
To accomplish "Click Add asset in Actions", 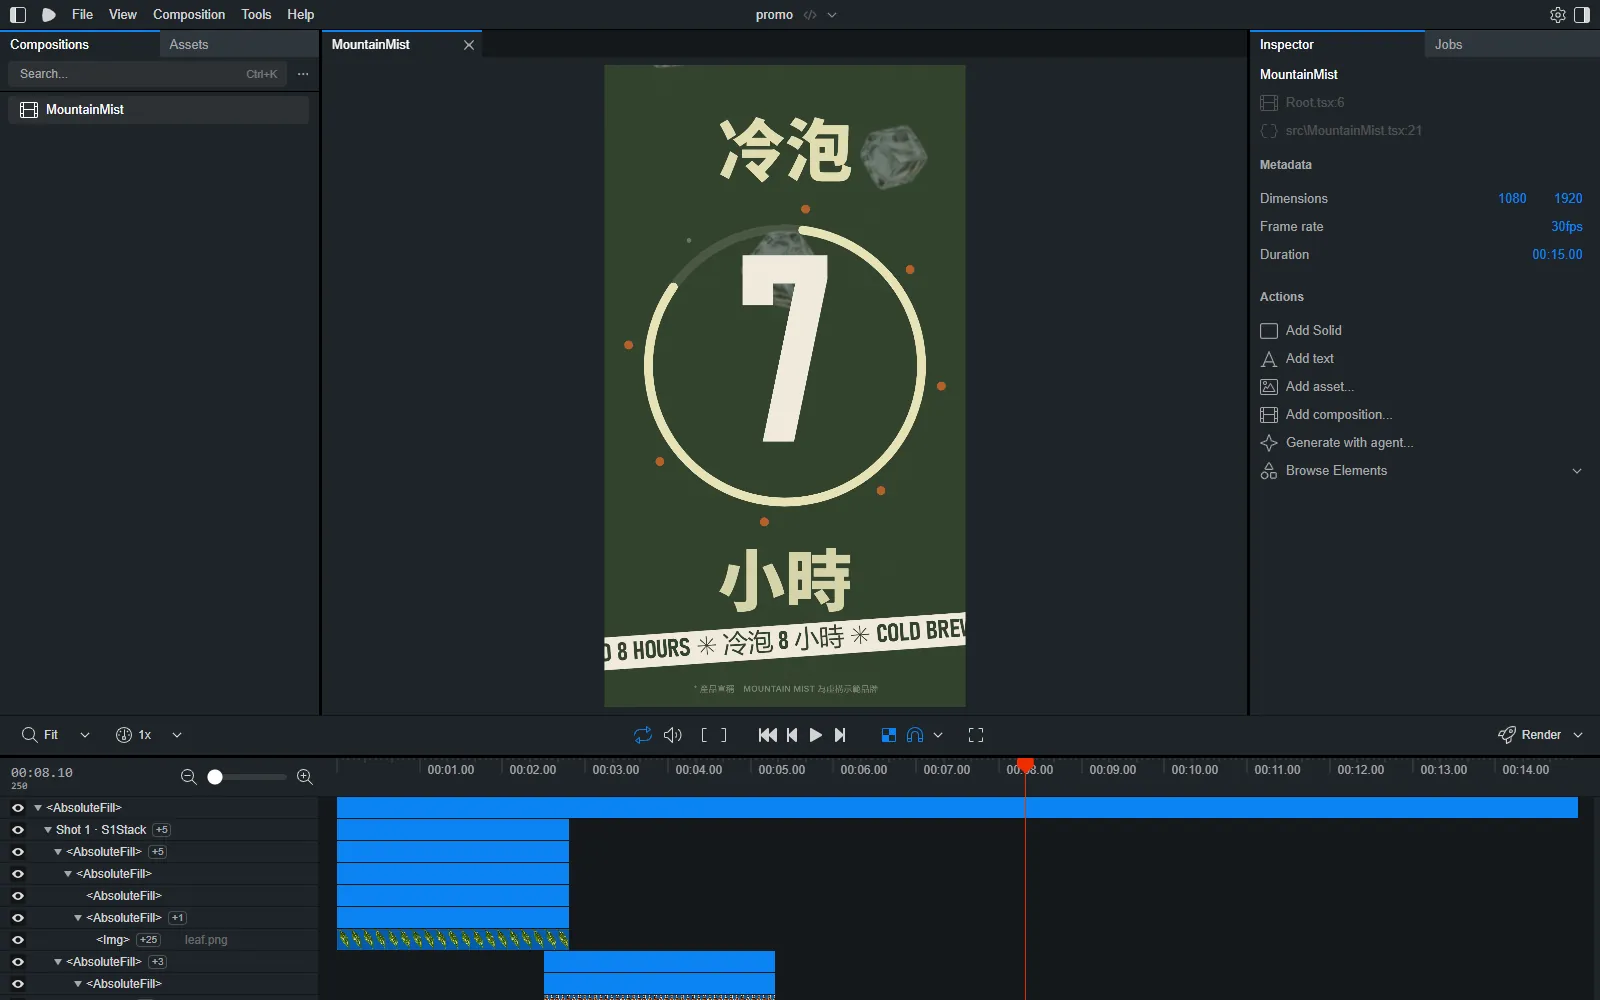I will (1307, 387).
